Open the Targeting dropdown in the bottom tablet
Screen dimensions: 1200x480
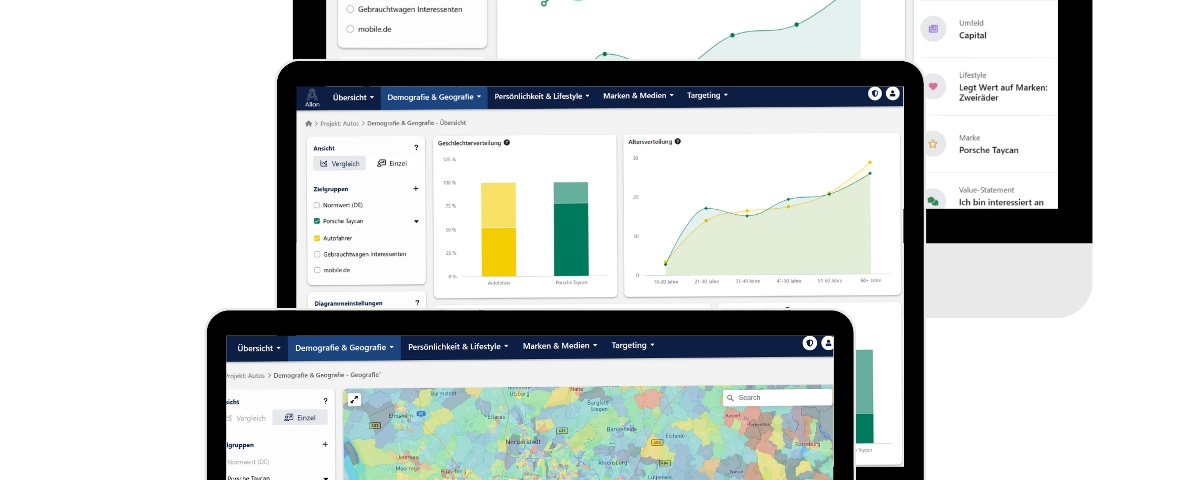633,346
